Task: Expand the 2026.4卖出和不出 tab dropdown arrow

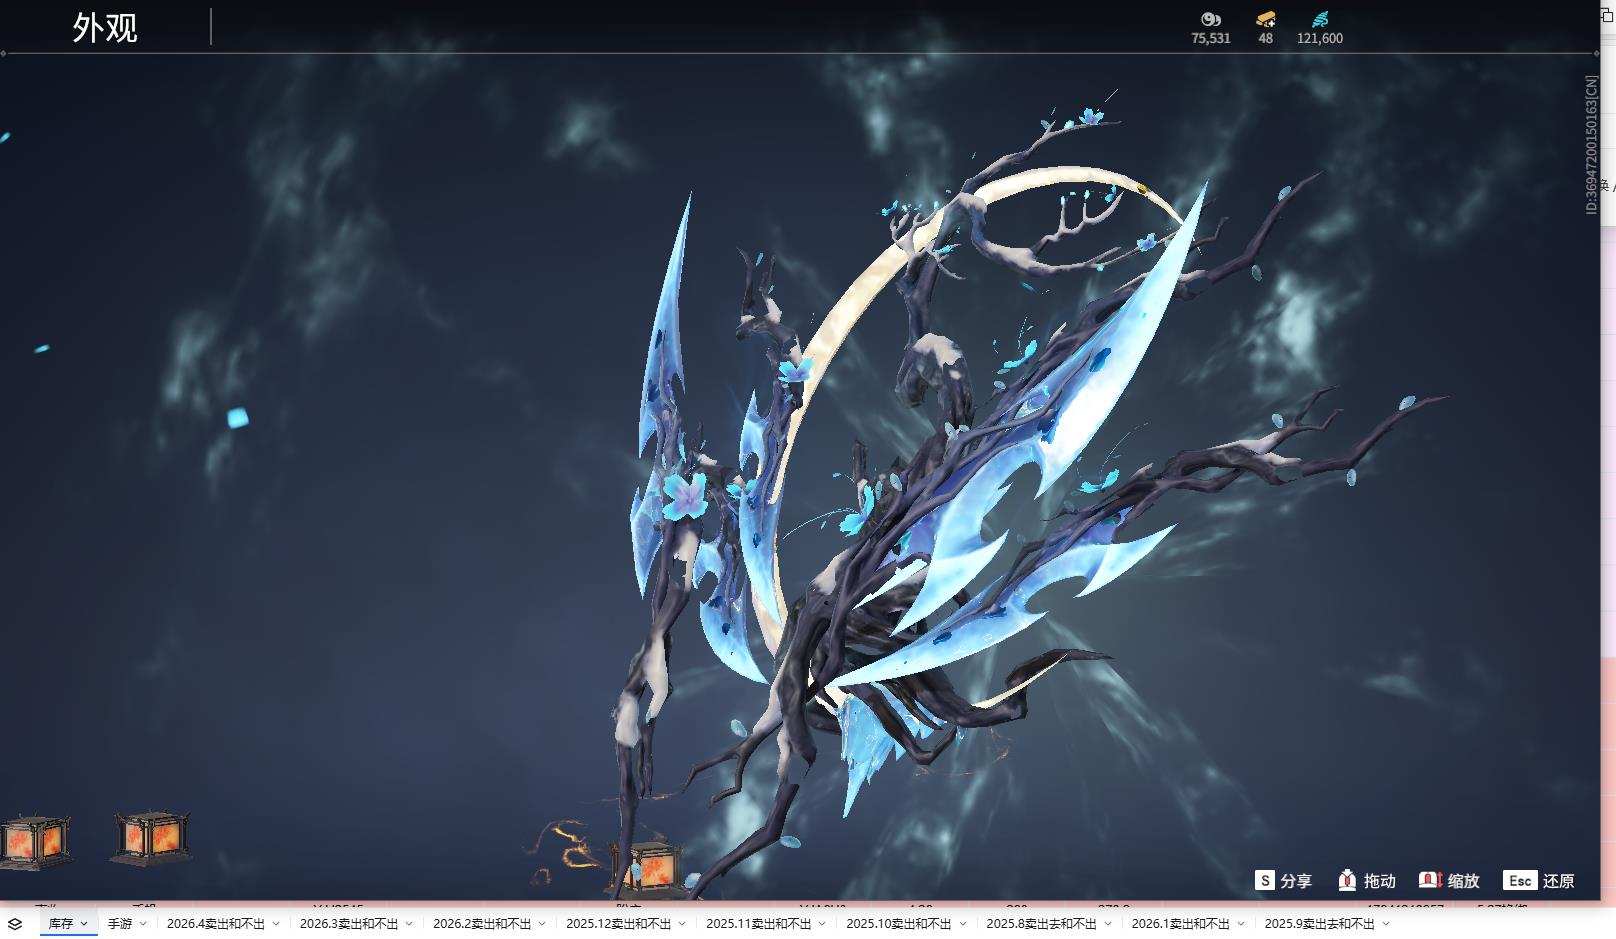Action: point(276,924)
